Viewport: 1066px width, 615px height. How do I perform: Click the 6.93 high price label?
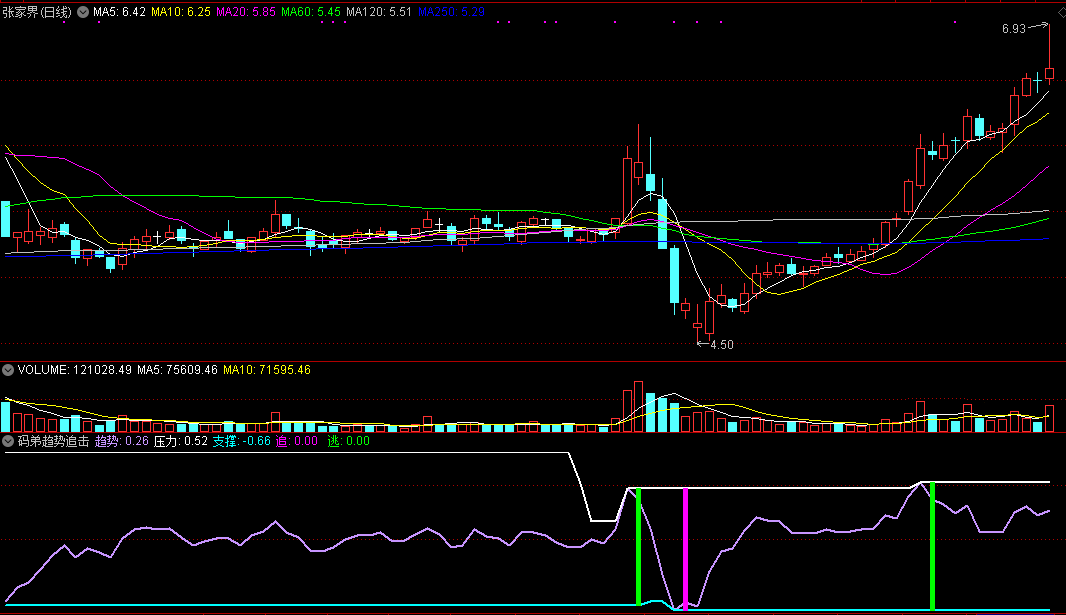click(x=1014, y=29)
